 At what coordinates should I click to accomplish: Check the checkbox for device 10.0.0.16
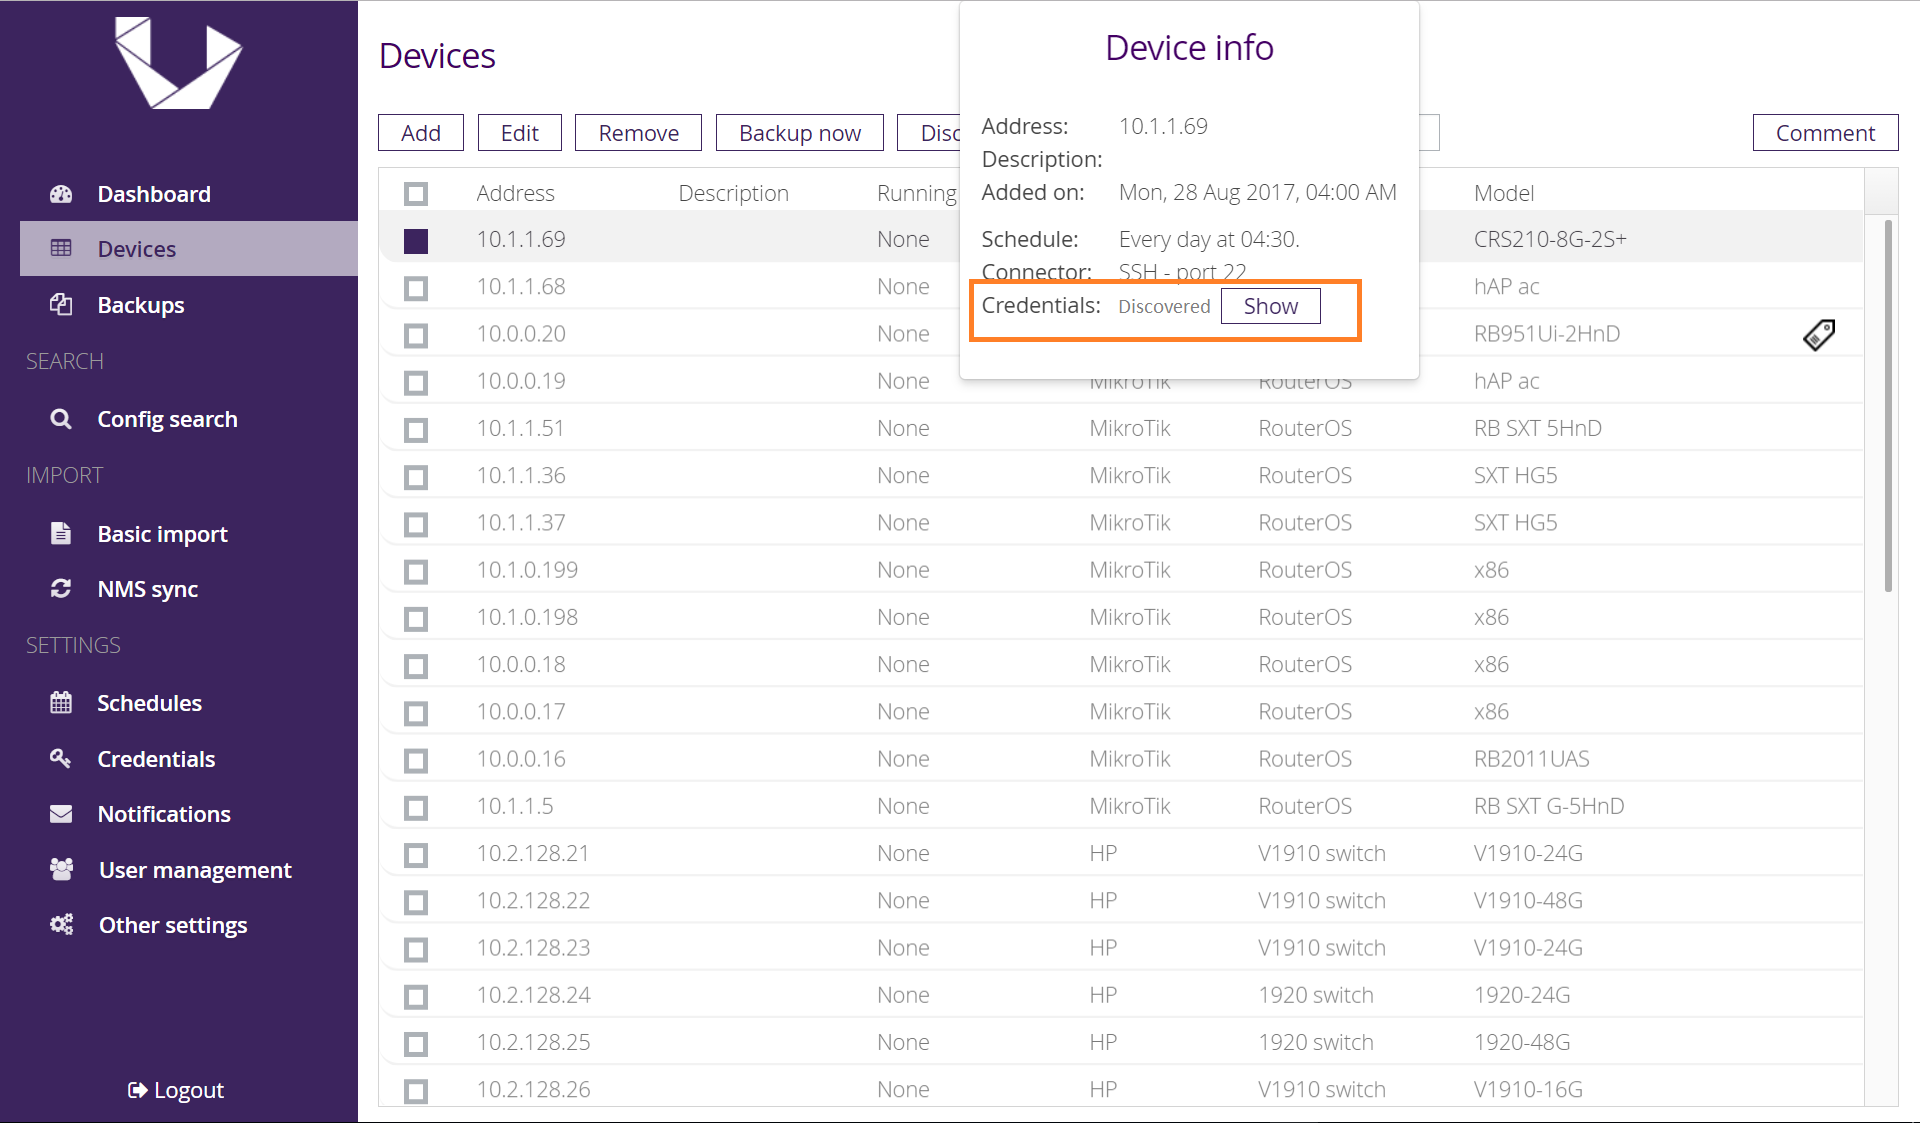416,761
